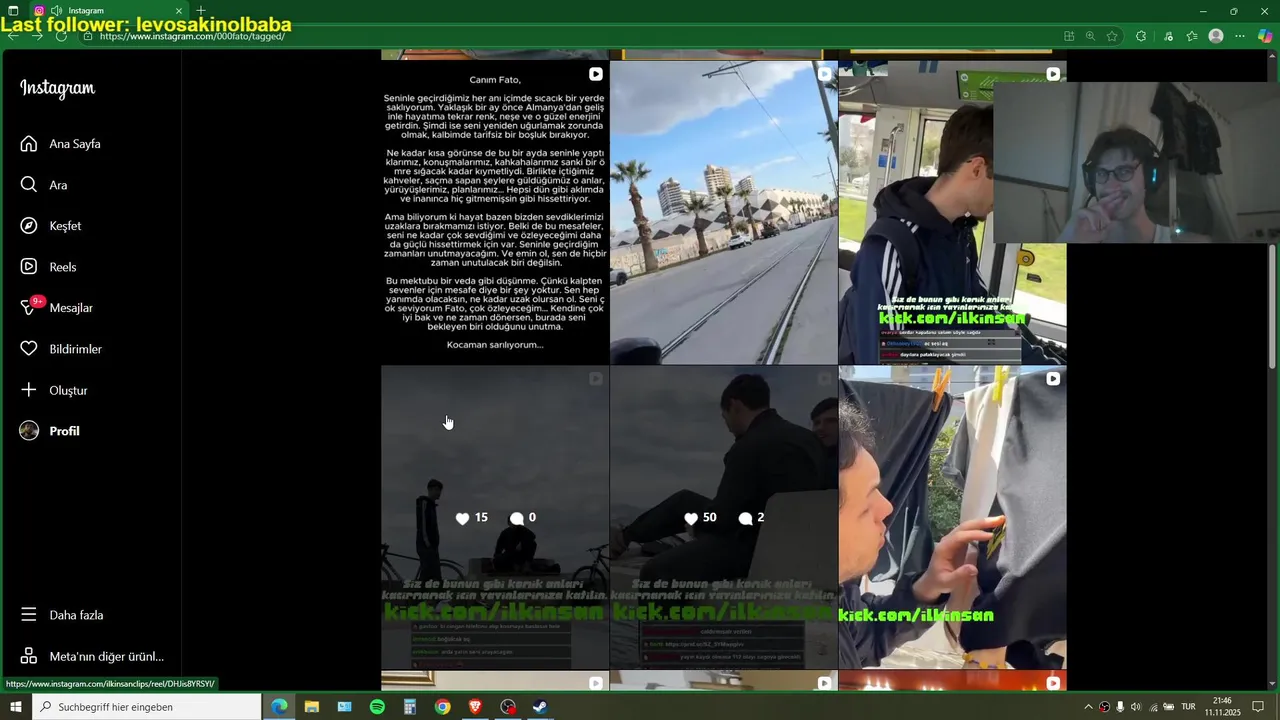Open the browser profile avatar
The width and height of the screenshot is (1280, 720).
tap(1216, 36)
